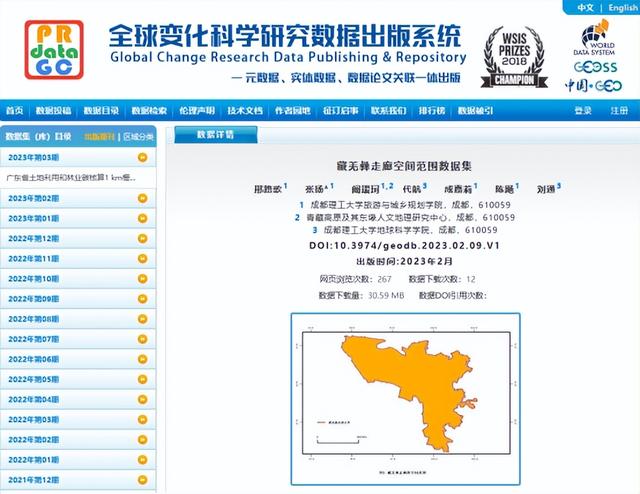Open 数据检索 in the navigation bar

(149, 110)
